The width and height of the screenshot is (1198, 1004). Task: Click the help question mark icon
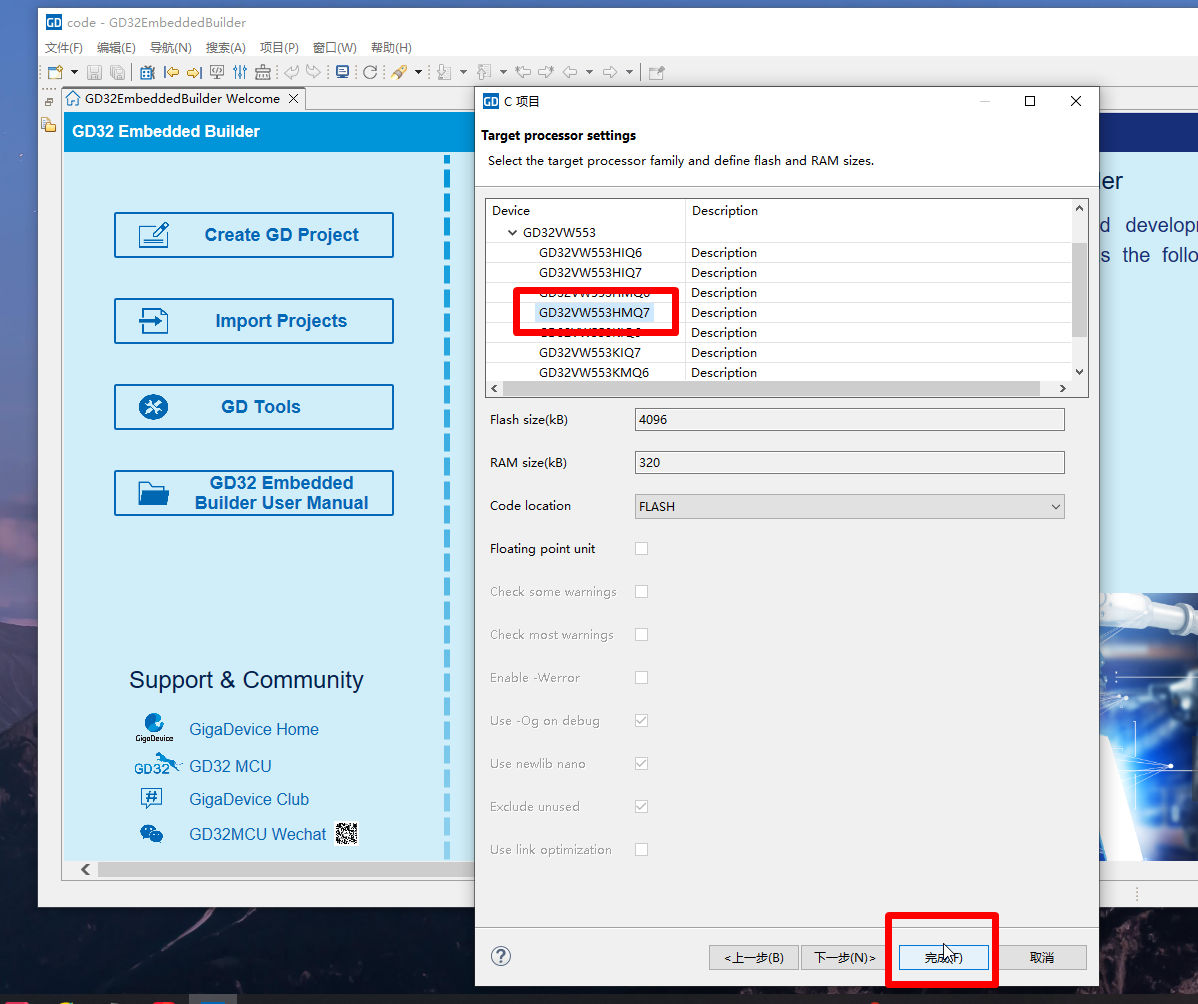pyautogui.click(x=501, y=956)
